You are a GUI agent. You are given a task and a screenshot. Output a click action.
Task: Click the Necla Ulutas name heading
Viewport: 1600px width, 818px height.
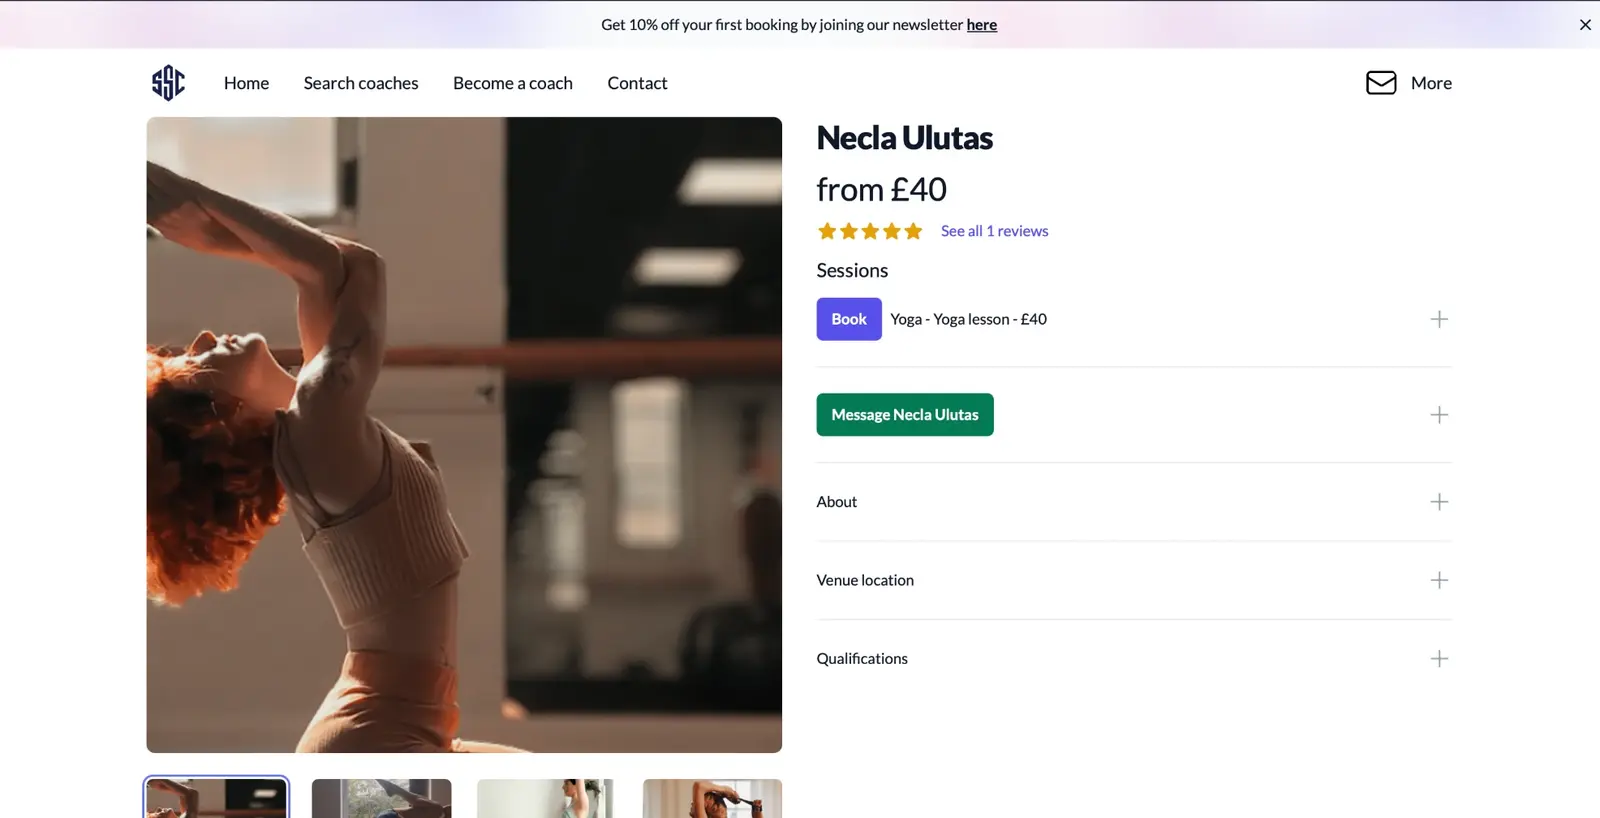point(905,138)
